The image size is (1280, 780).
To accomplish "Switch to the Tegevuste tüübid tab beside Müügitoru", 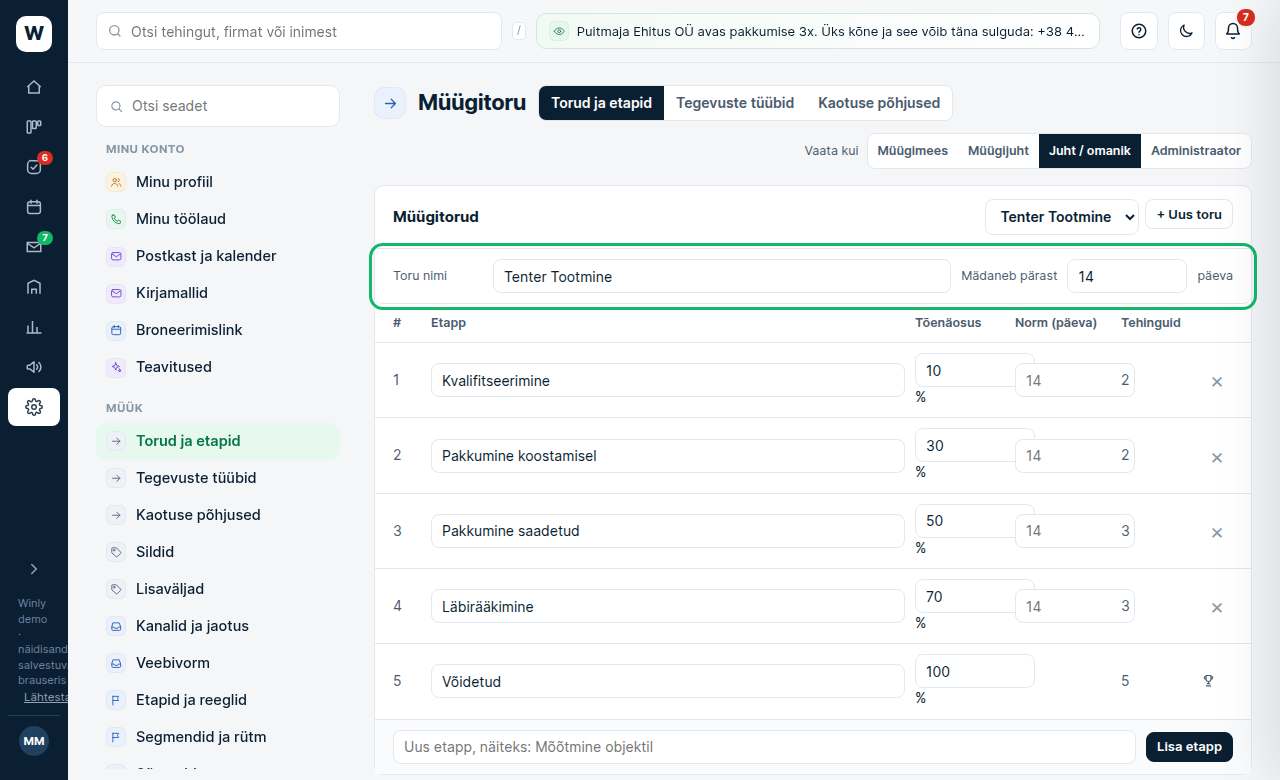I will click(735, 103).
